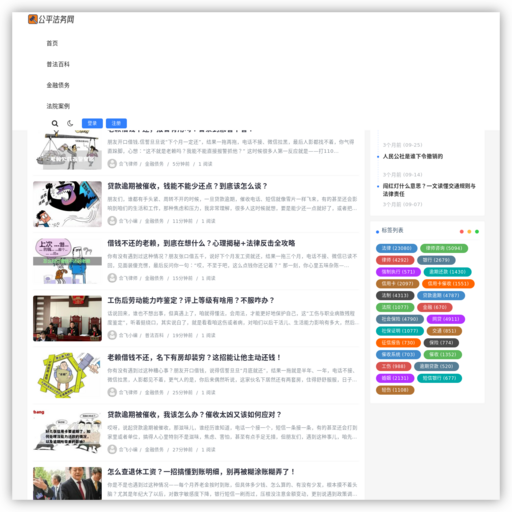Select the 工伤 (988) tag
Image resolution: width=512 pixels, height=512 pixels.
(393, 366)
